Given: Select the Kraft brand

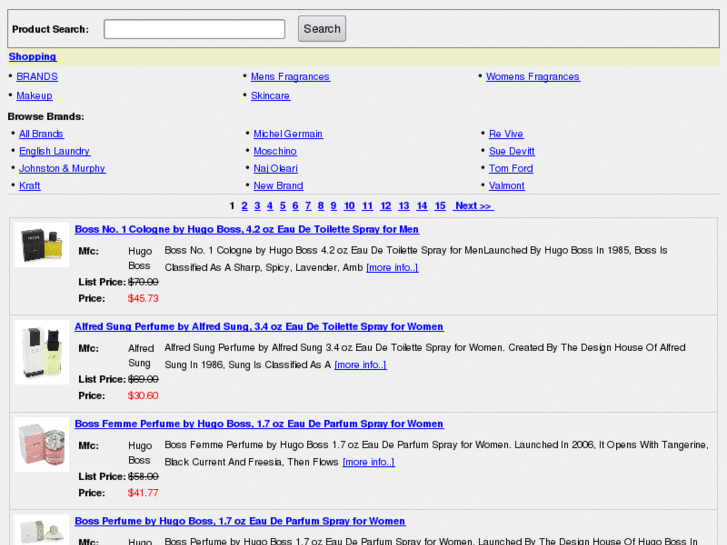Looking at the screenshot, I should (30, 186).
